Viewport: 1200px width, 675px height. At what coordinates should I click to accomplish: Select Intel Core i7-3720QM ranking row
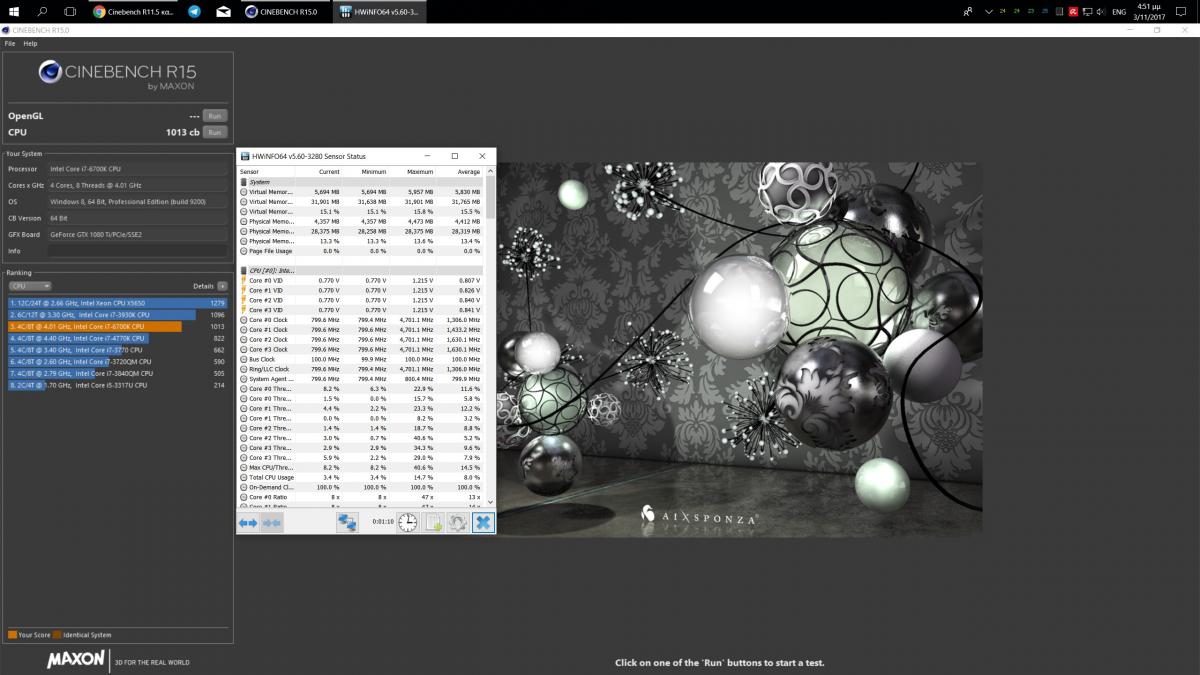click(x=118, y=361)
